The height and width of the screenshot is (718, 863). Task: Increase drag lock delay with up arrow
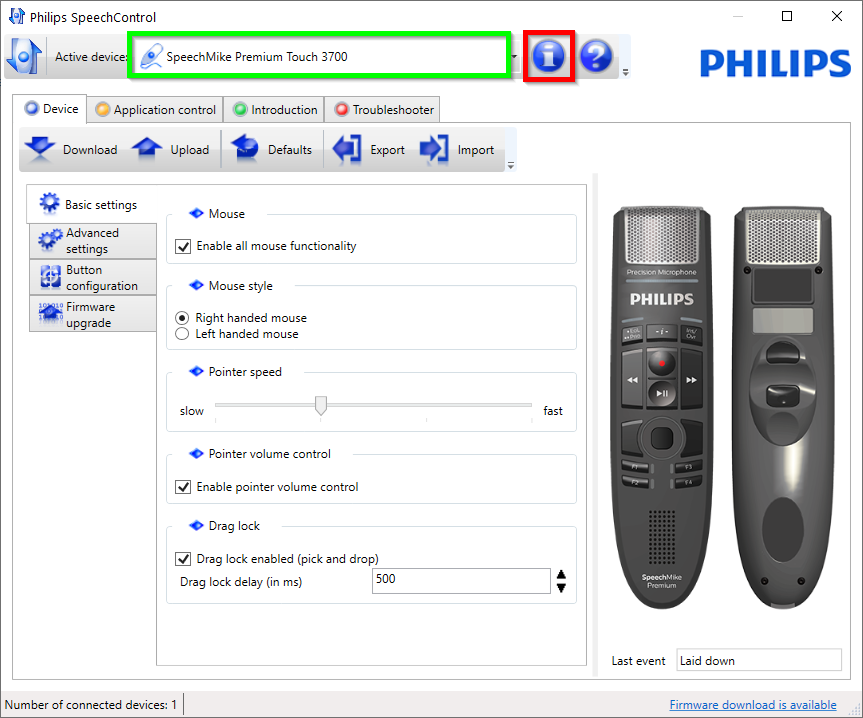pos(561,574)
